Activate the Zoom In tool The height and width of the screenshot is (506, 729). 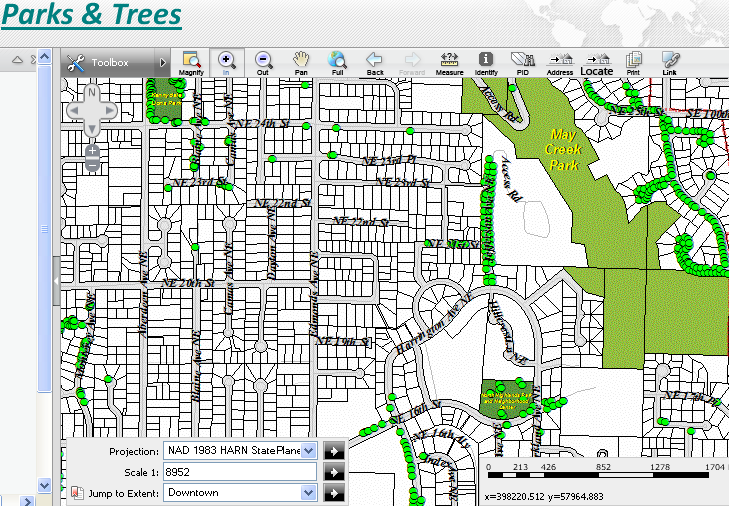point(226,62)
